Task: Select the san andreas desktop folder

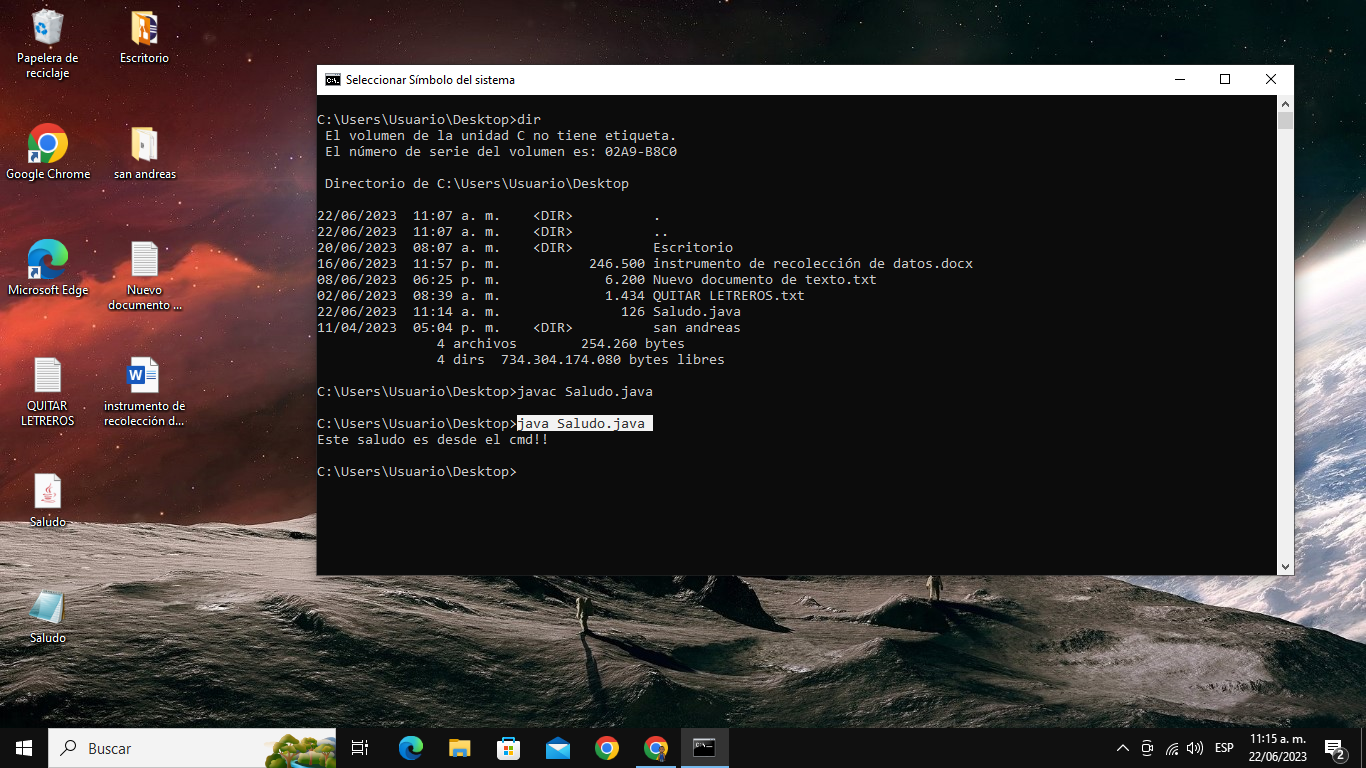Action: point(144,153)
